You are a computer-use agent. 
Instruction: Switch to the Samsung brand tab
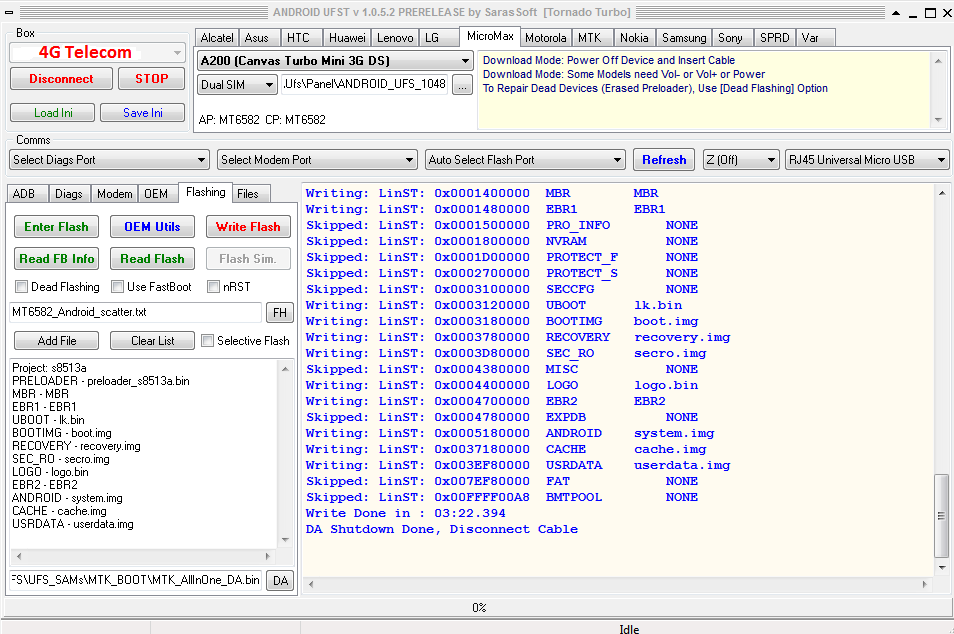coord(684,38)
